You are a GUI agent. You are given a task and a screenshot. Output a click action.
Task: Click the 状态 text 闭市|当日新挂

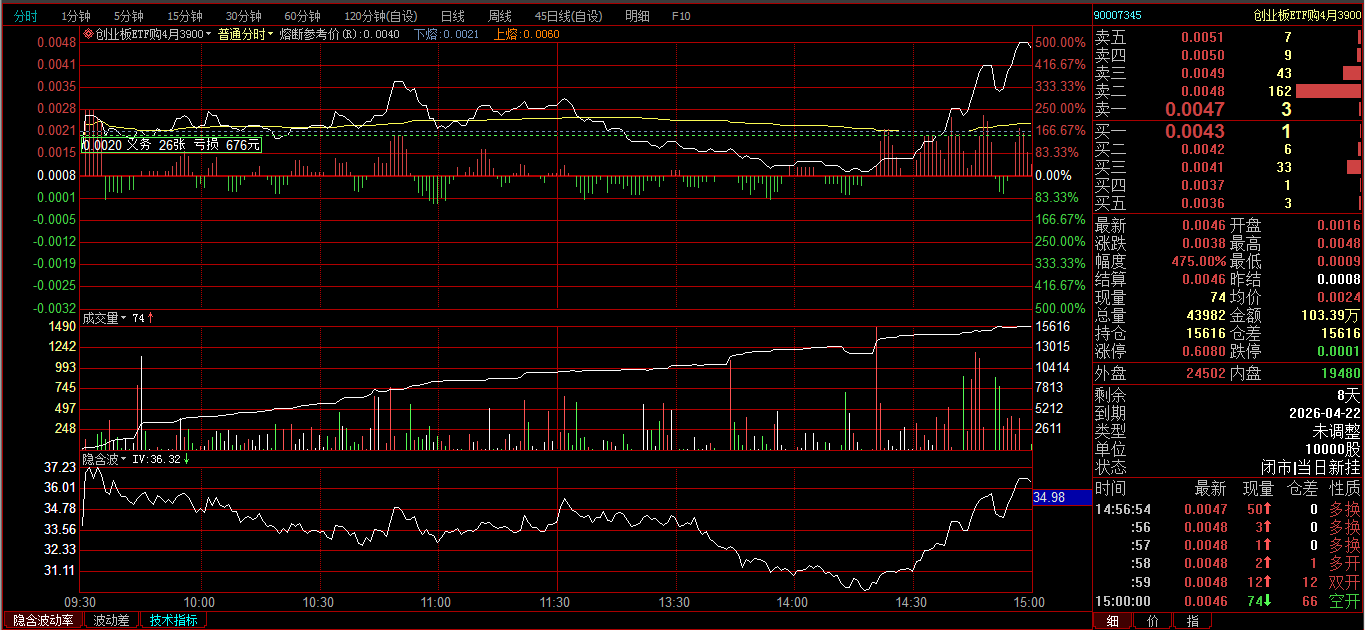point(1311,467)
